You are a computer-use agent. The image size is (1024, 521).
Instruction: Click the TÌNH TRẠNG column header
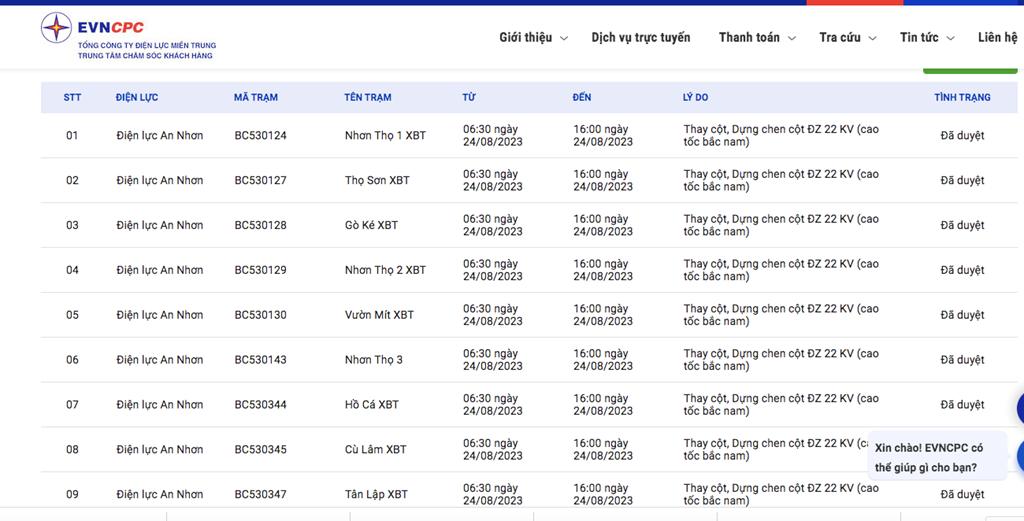[962, 97]
